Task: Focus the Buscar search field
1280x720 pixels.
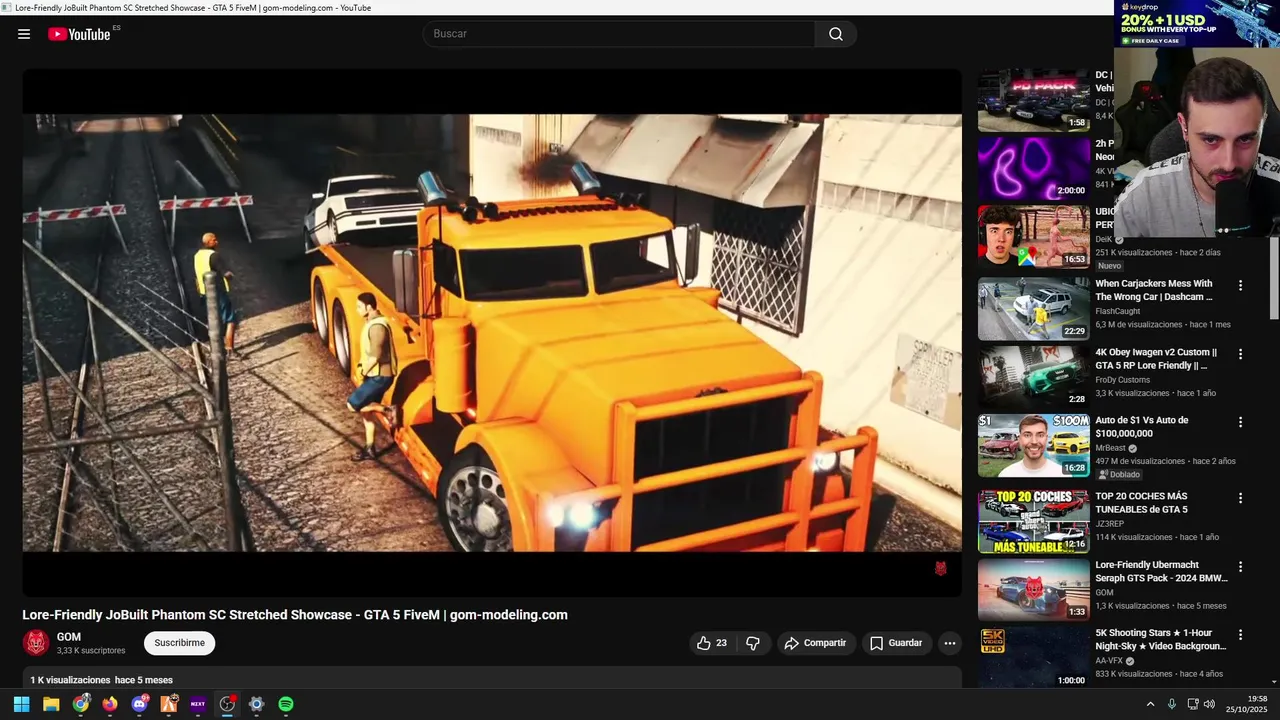Action: 619,34
